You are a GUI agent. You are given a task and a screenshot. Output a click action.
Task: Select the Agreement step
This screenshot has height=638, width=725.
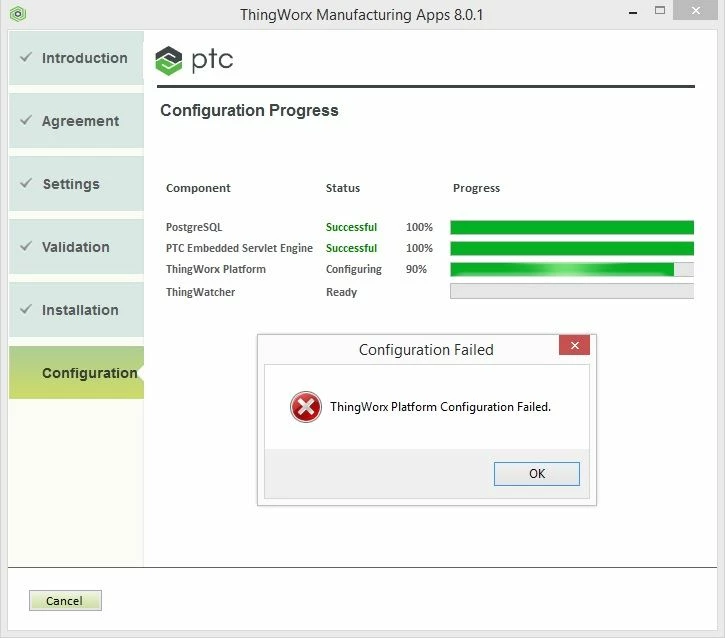coord(76,121)
